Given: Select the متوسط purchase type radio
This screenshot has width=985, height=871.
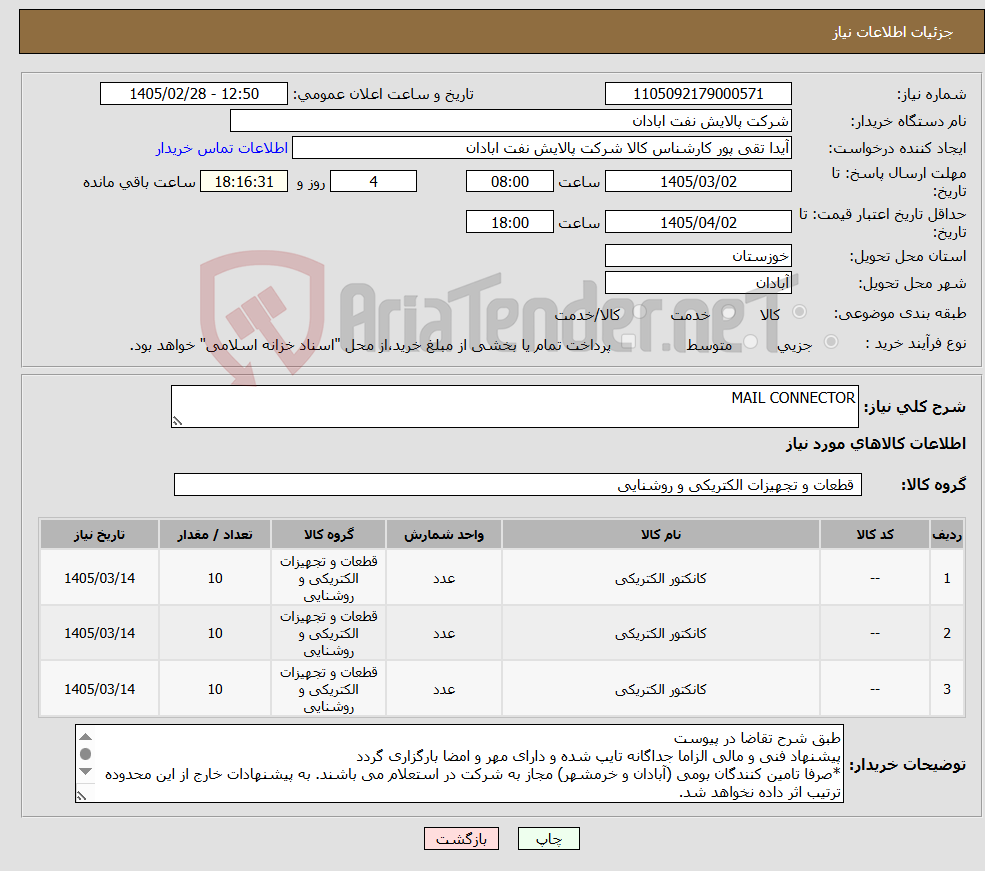Looking at the screenshot, I should coord(751,342).
